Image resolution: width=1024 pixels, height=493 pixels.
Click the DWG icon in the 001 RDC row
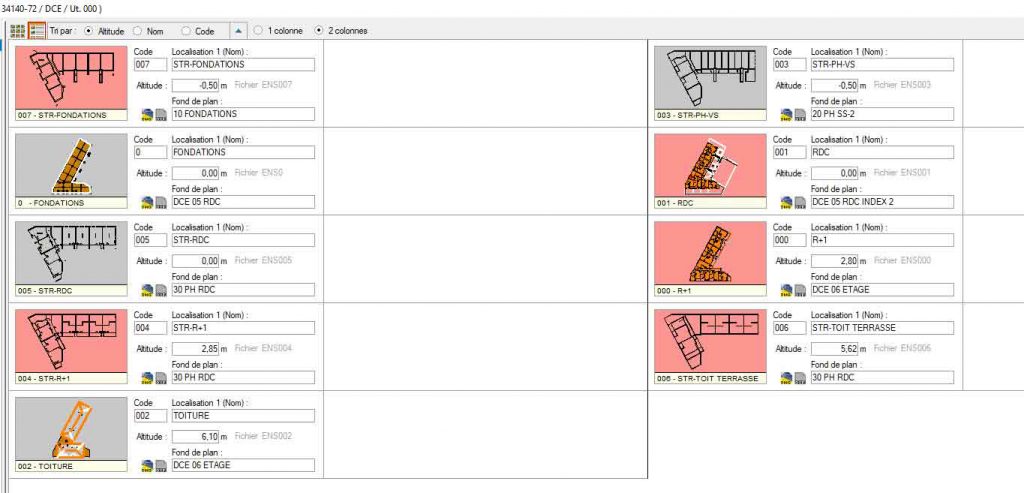[785, 202]
